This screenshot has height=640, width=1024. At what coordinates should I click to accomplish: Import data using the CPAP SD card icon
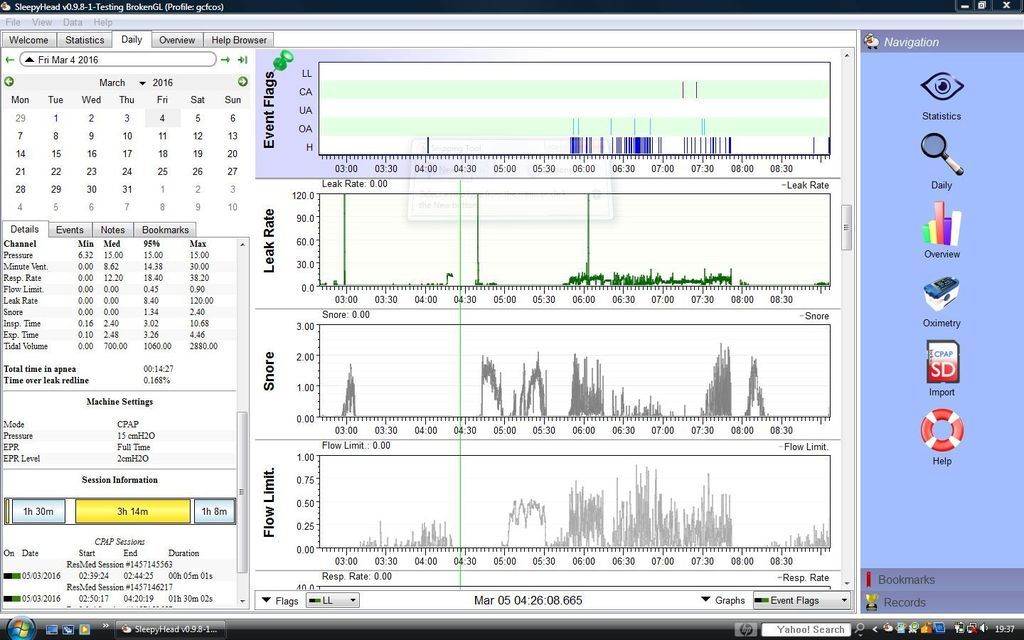[x=942, y=362]
